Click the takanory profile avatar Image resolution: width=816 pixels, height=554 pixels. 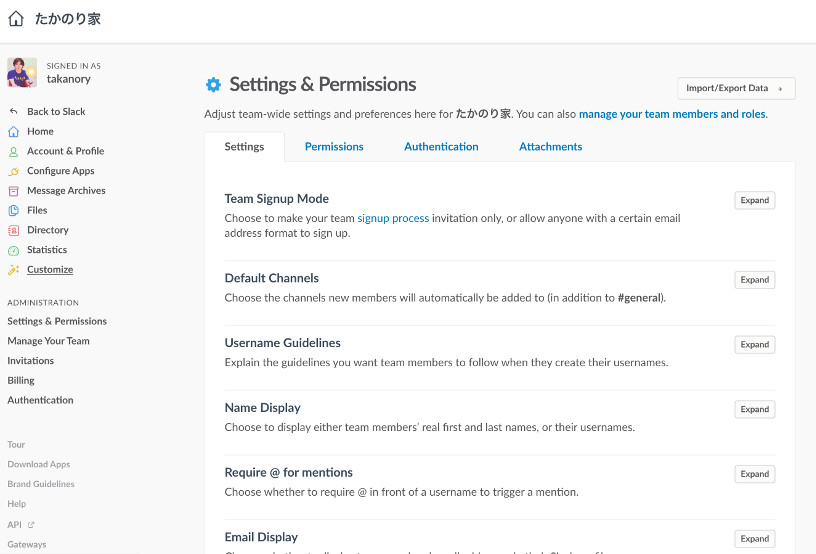(22, 72)
